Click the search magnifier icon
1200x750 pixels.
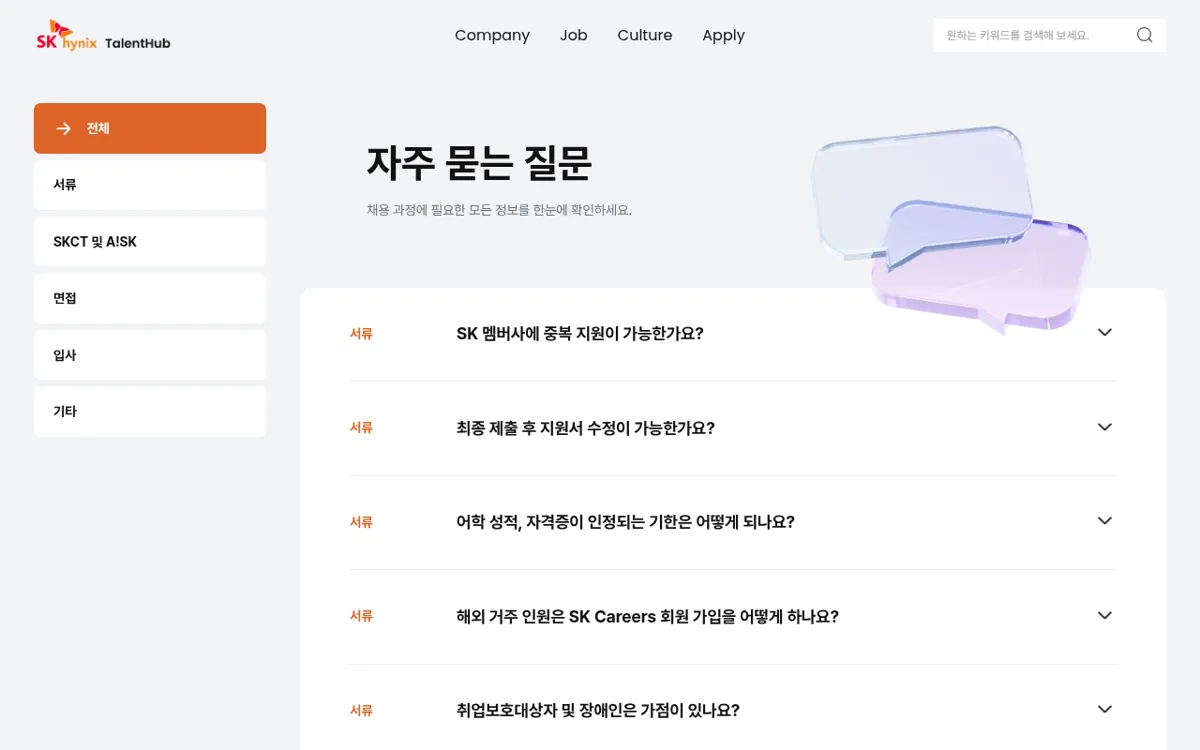click(1145, 35)
